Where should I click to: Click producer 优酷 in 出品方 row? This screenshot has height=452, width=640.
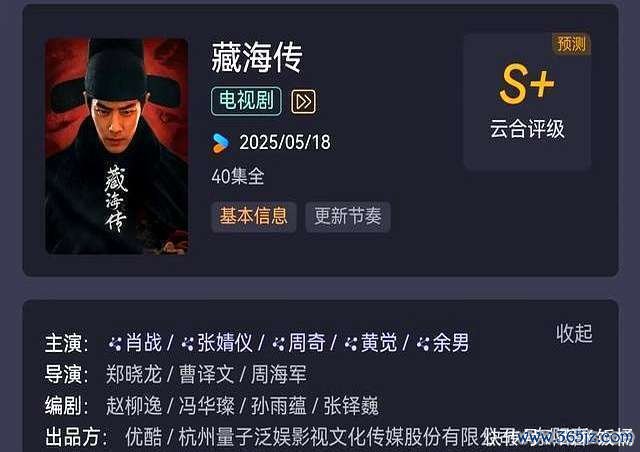(x=144, y=437)
